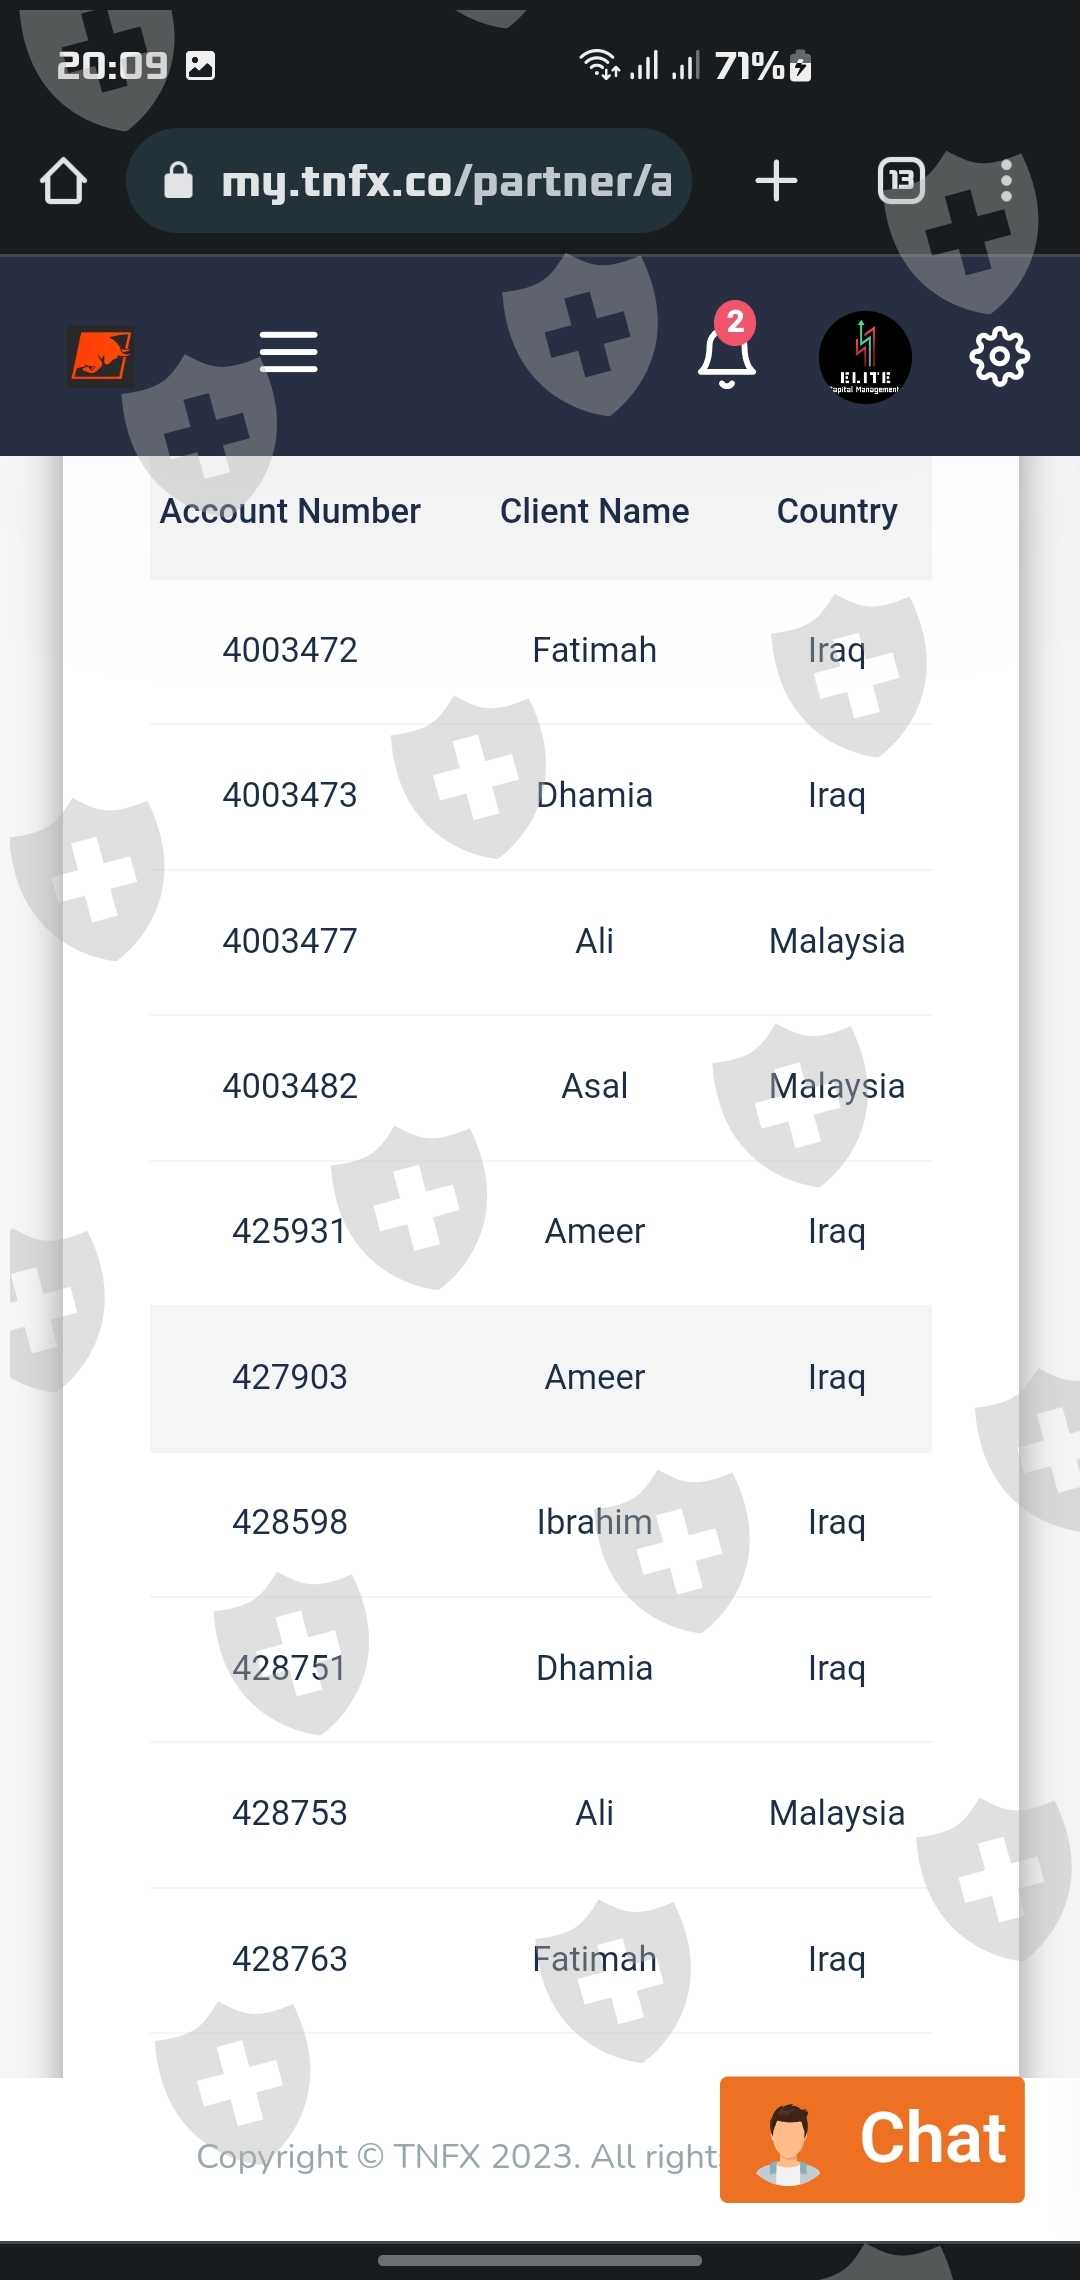The image size is (1080, 2280).
Task: Select account row 427903
Action: tap(290, 1377)
